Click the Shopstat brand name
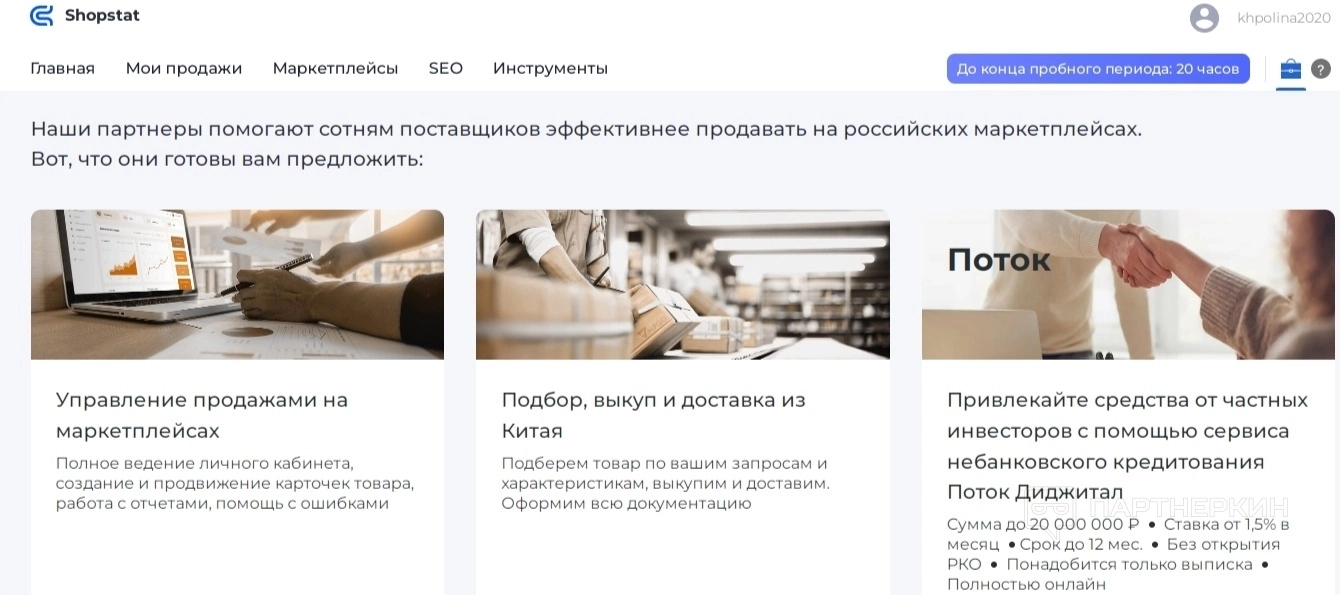 coord(102,16)
